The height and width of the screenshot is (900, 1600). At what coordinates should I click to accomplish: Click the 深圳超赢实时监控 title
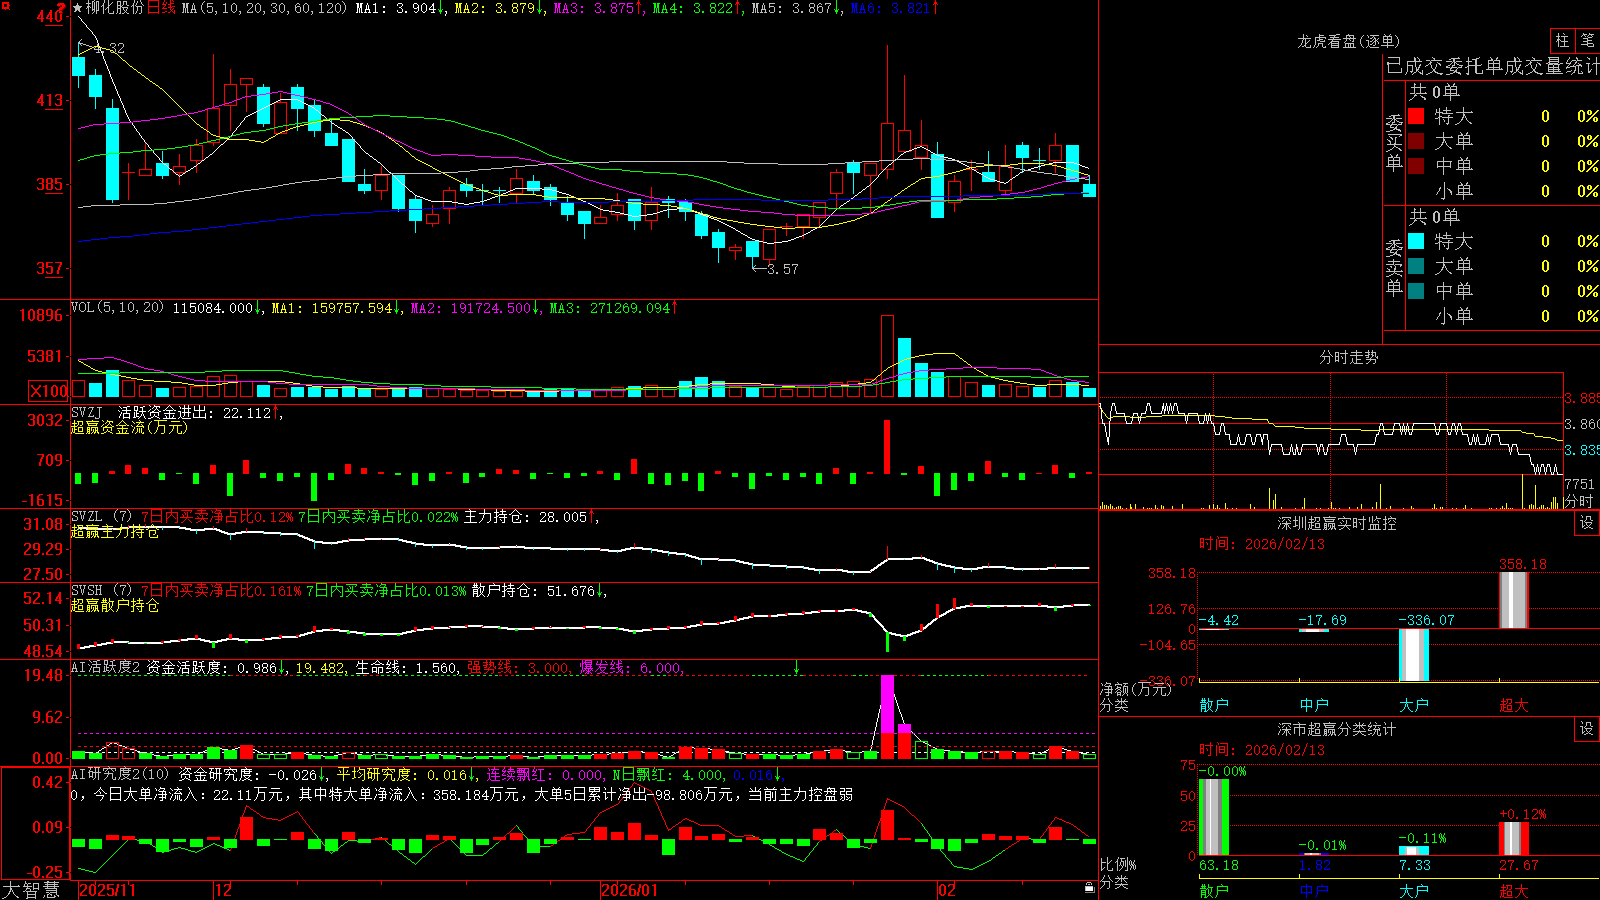pos(1336,523)
